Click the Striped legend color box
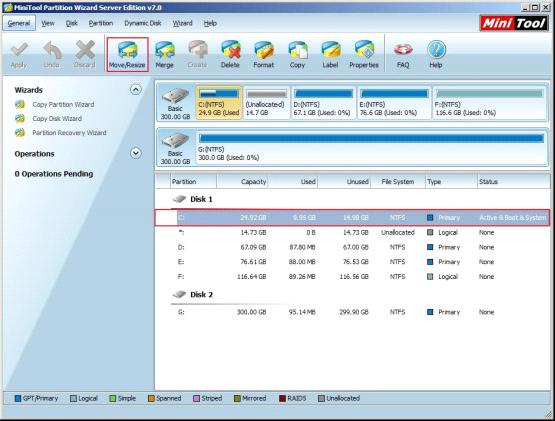Image resolution: width=555 pixels, height=421 pixels. click(x=196, y=398)
